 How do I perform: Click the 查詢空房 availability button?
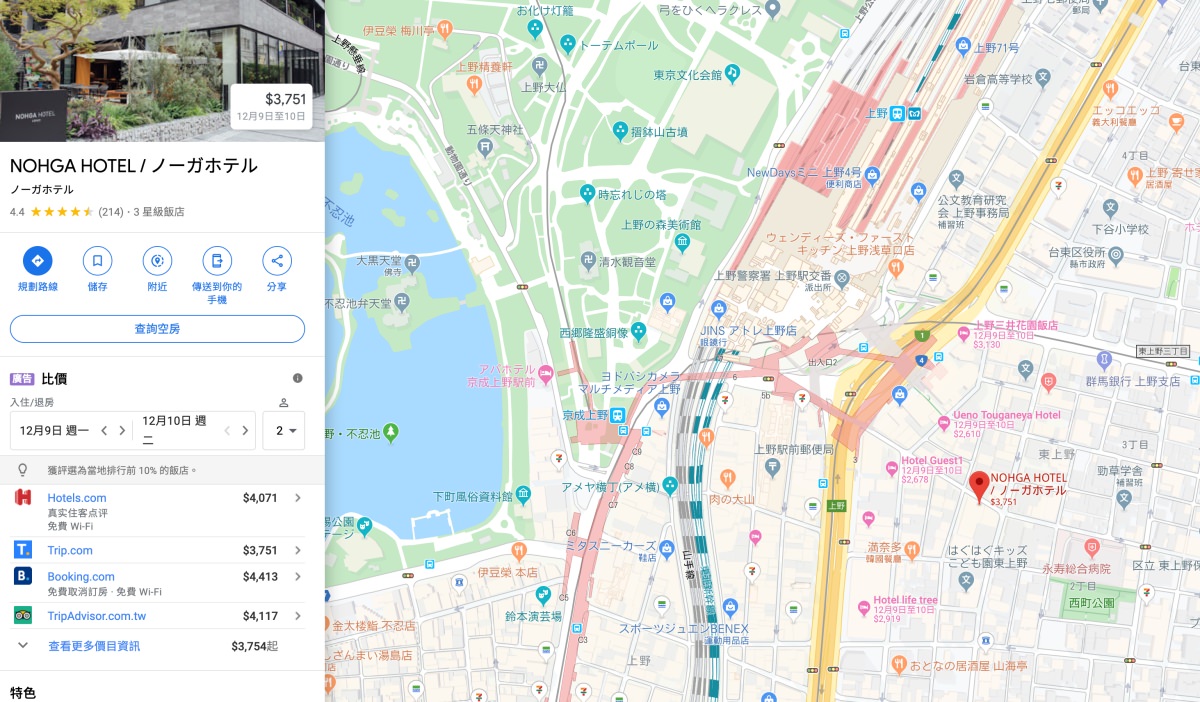click(157, 329)
